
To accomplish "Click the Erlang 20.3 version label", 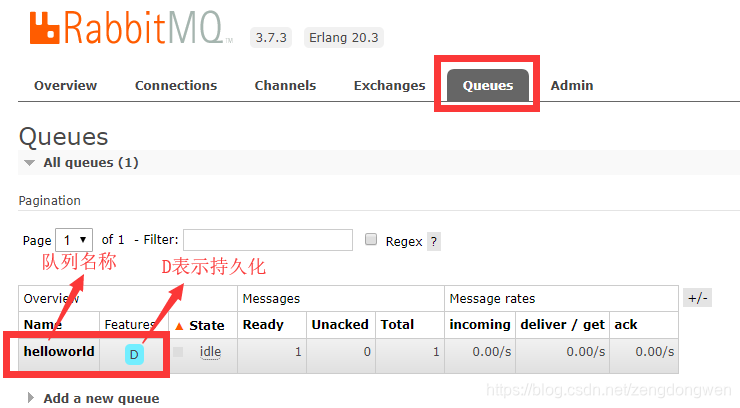I will 344,38.
